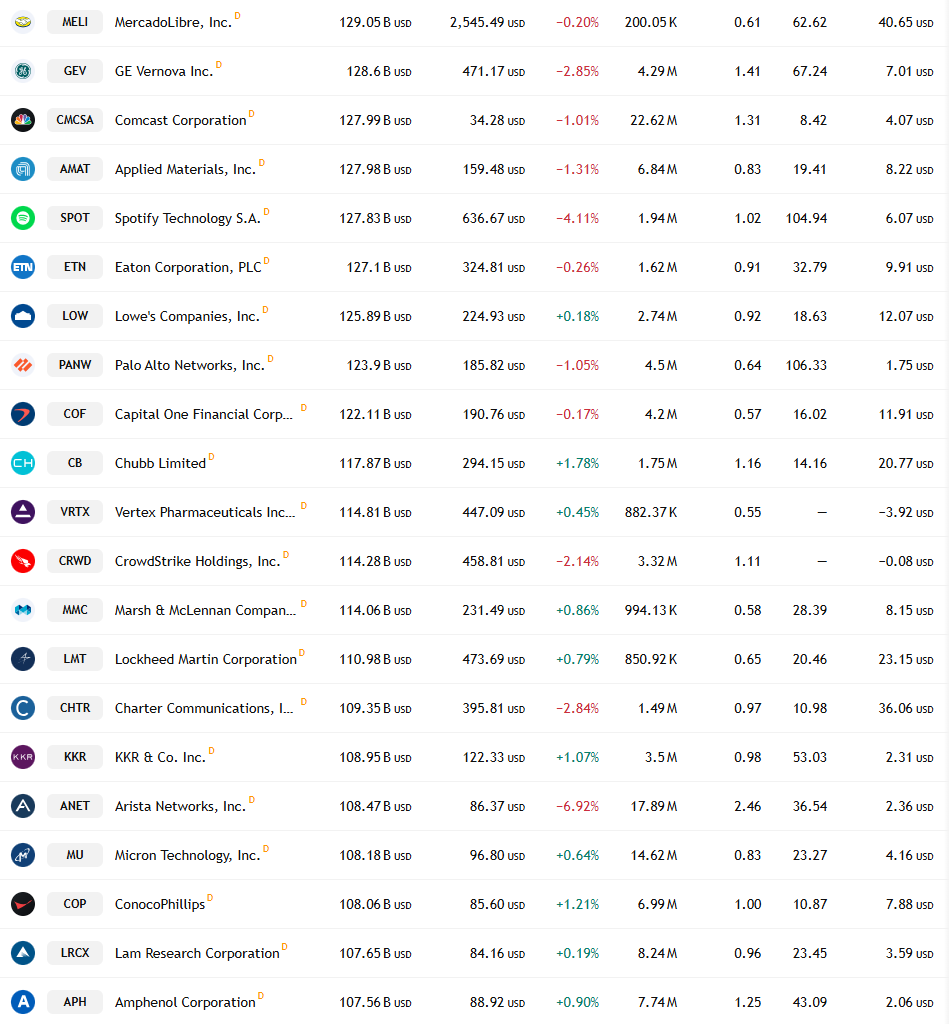
Task: Click the Eaton ETN logo icon
Action: tap(23, 267)
